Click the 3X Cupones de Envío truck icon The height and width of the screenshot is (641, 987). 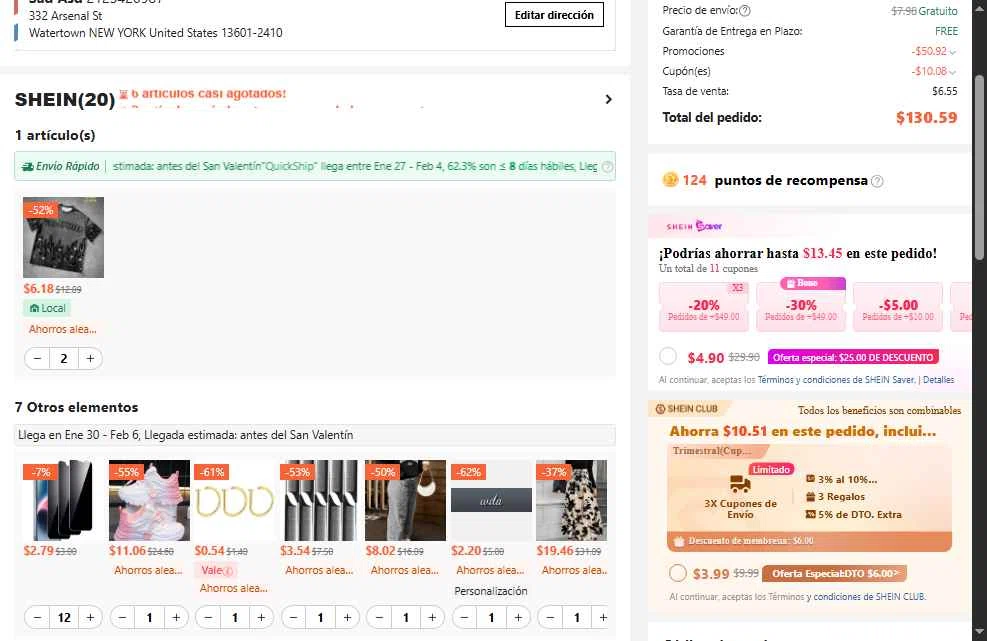(740, 484)
